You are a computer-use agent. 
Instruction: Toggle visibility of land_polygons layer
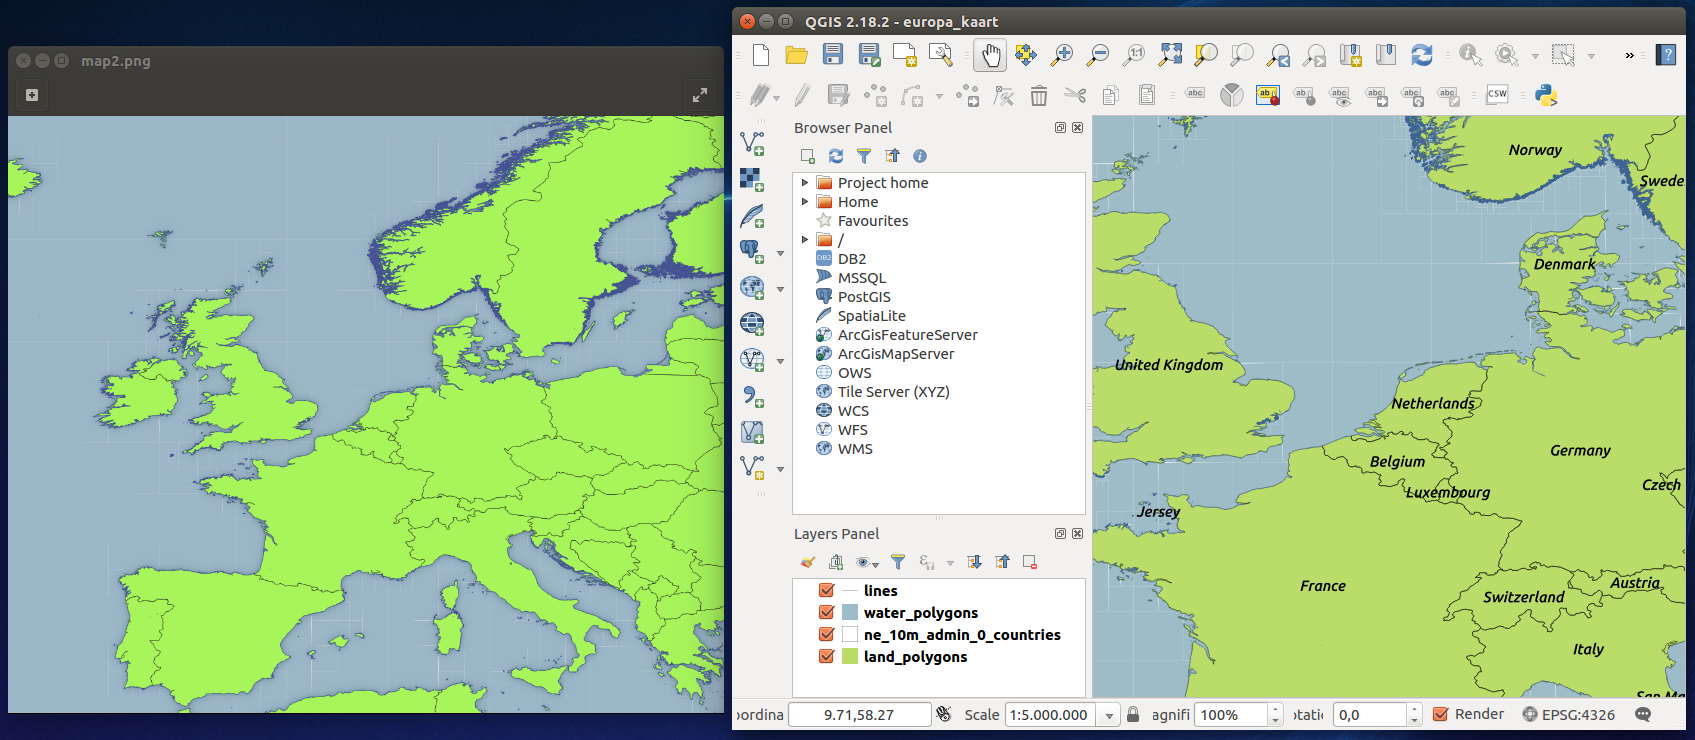pos(826,656)
